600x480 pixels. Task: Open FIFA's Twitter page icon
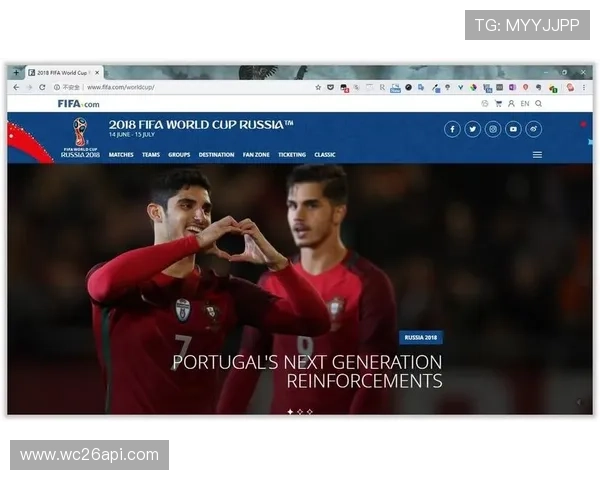point(473,129)
